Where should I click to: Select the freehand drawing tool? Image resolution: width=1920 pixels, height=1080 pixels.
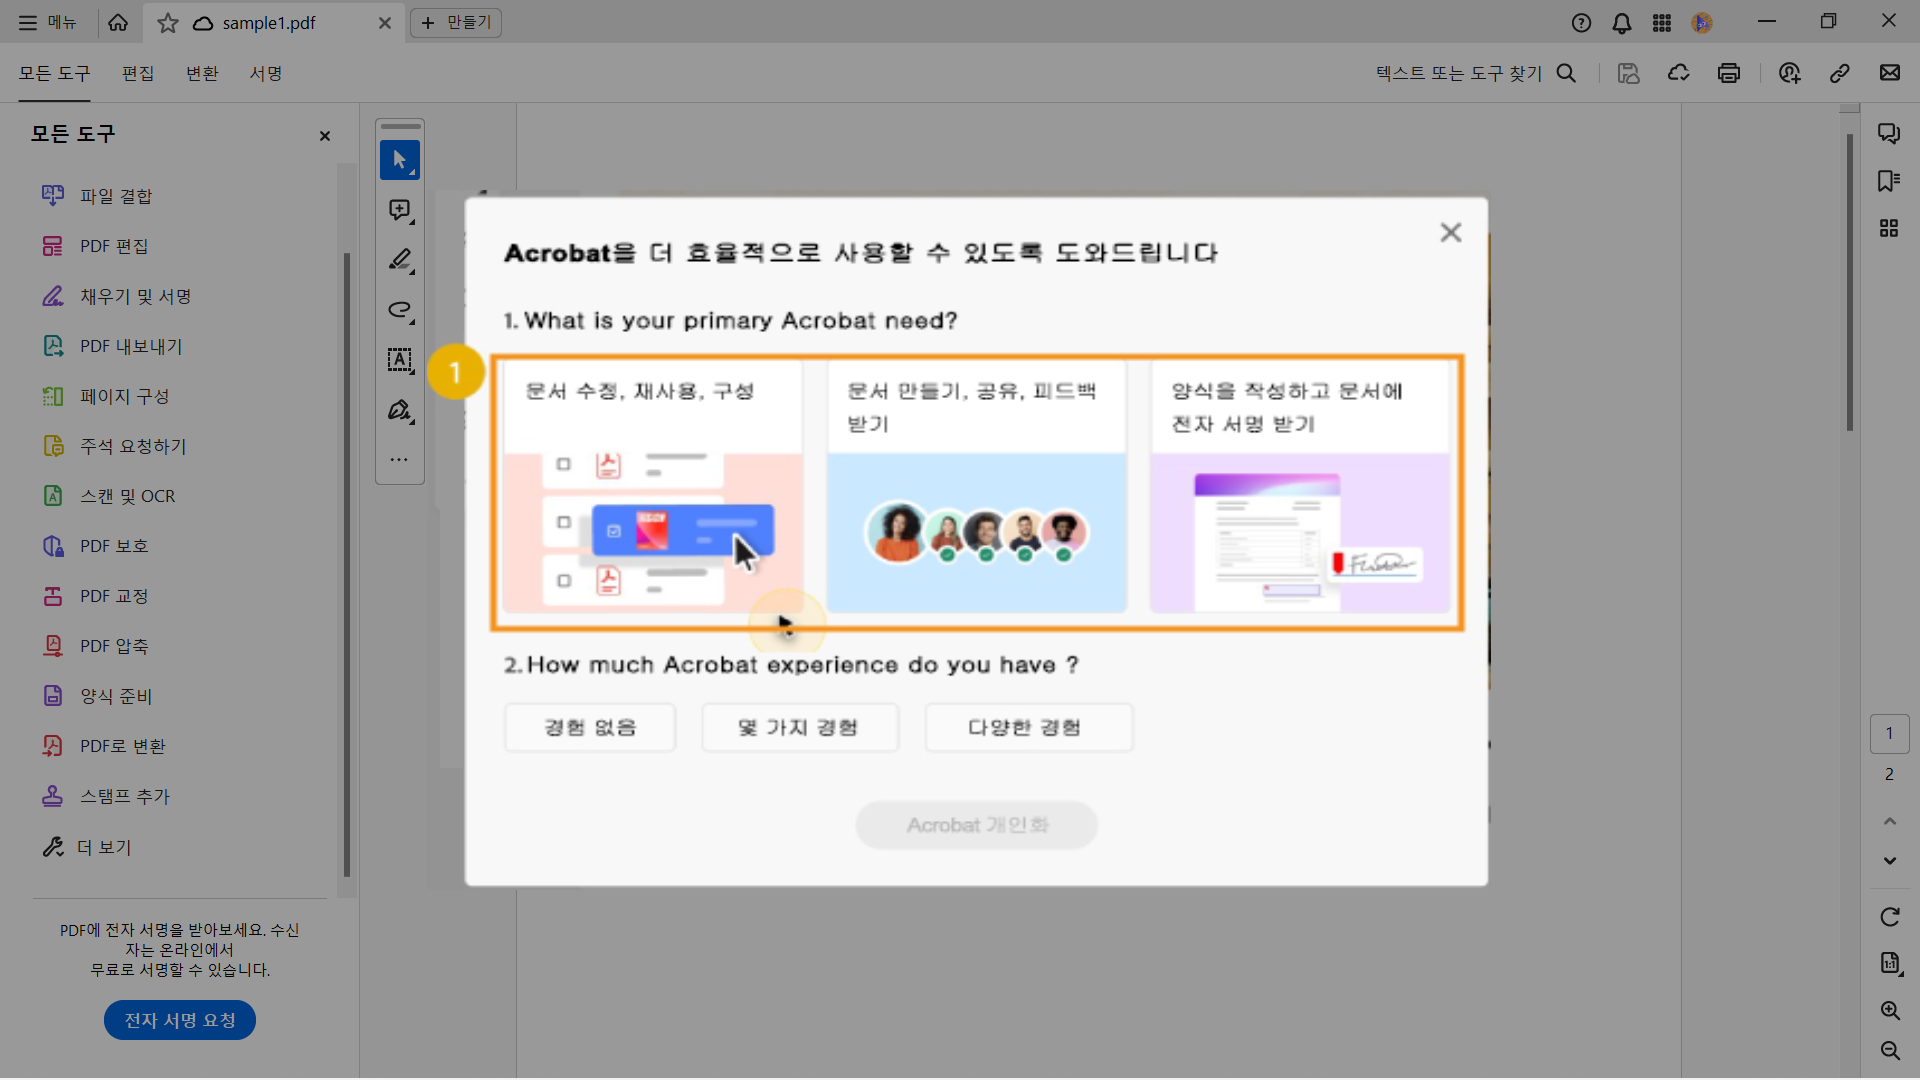pyautogui.click(x=399, y=311)
